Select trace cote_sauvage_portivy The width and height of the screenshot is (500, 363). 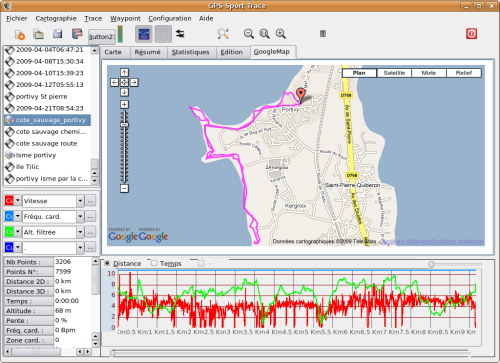coord(47,120)
